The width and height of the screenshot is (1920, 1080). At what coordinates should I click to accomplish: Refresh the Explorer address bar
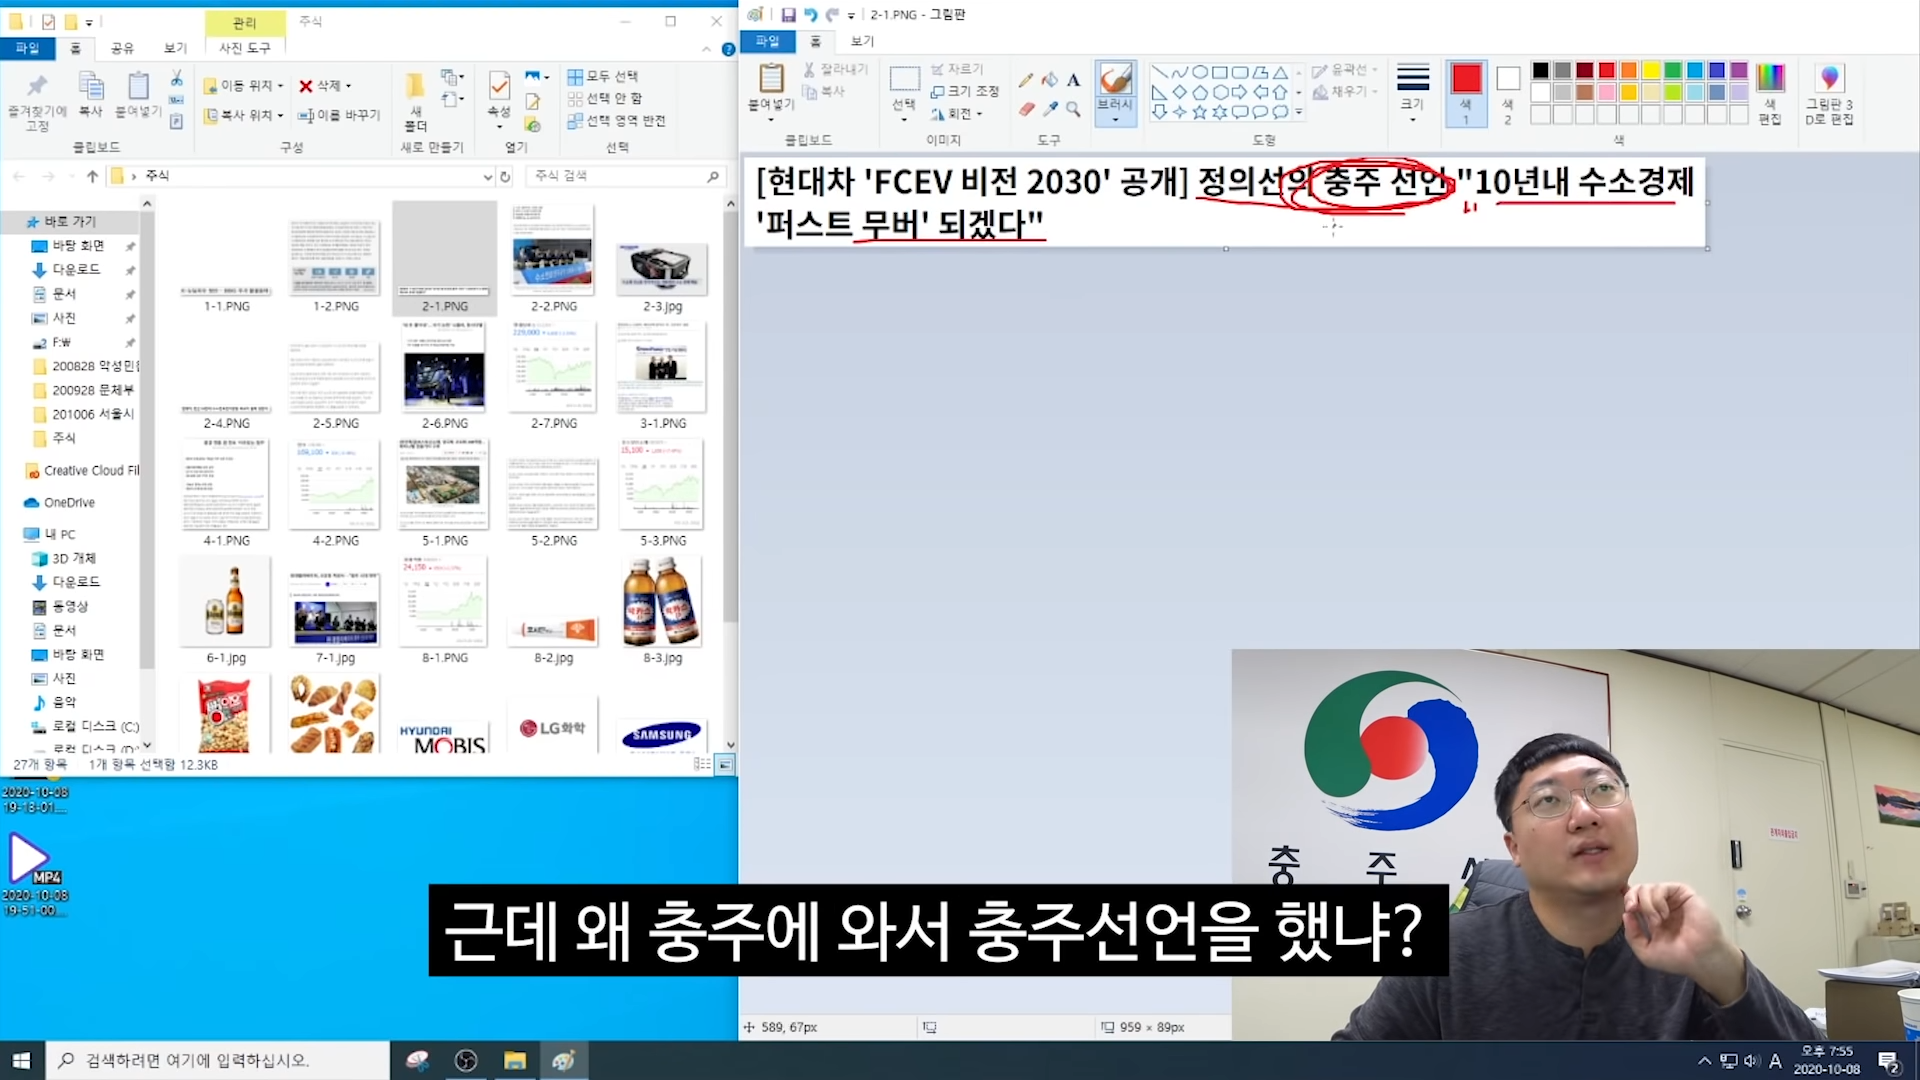[505, 176]
